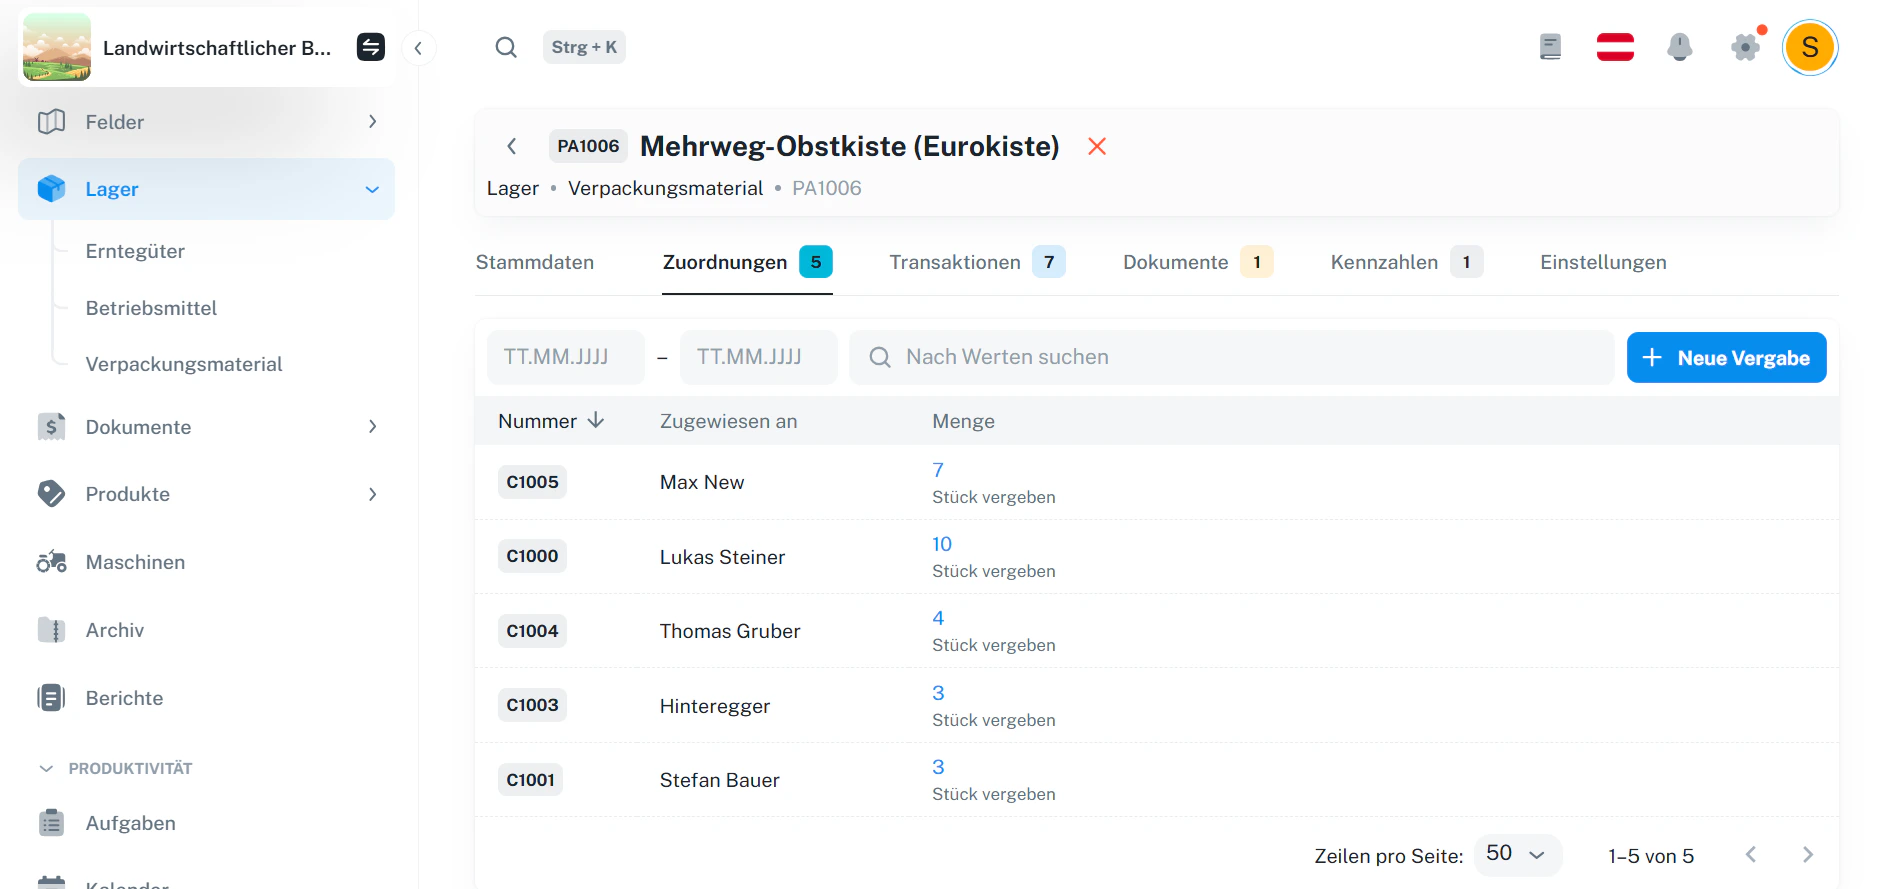Close the record with the red X
Image resolution: width=1885 pixels, height=889 pixels.
1097,146
